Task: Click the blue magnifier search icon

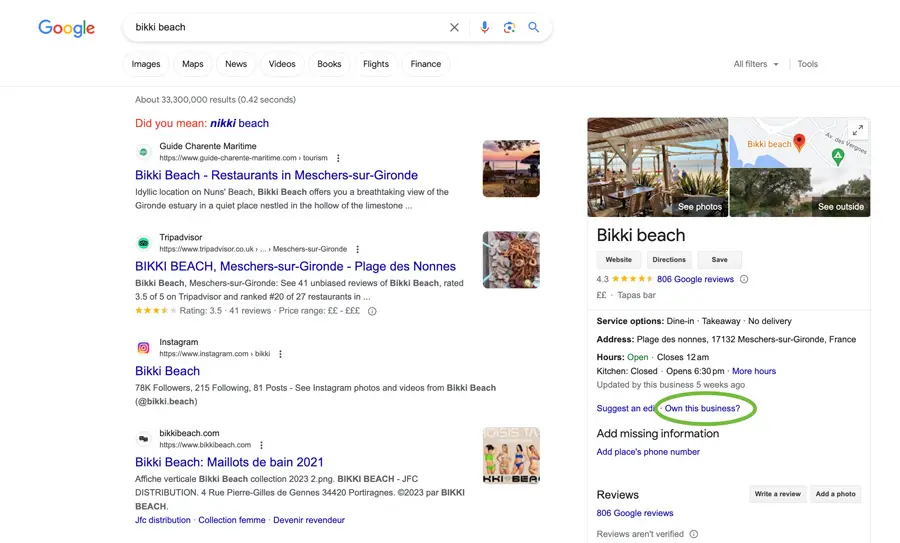Action: [534, 28]
